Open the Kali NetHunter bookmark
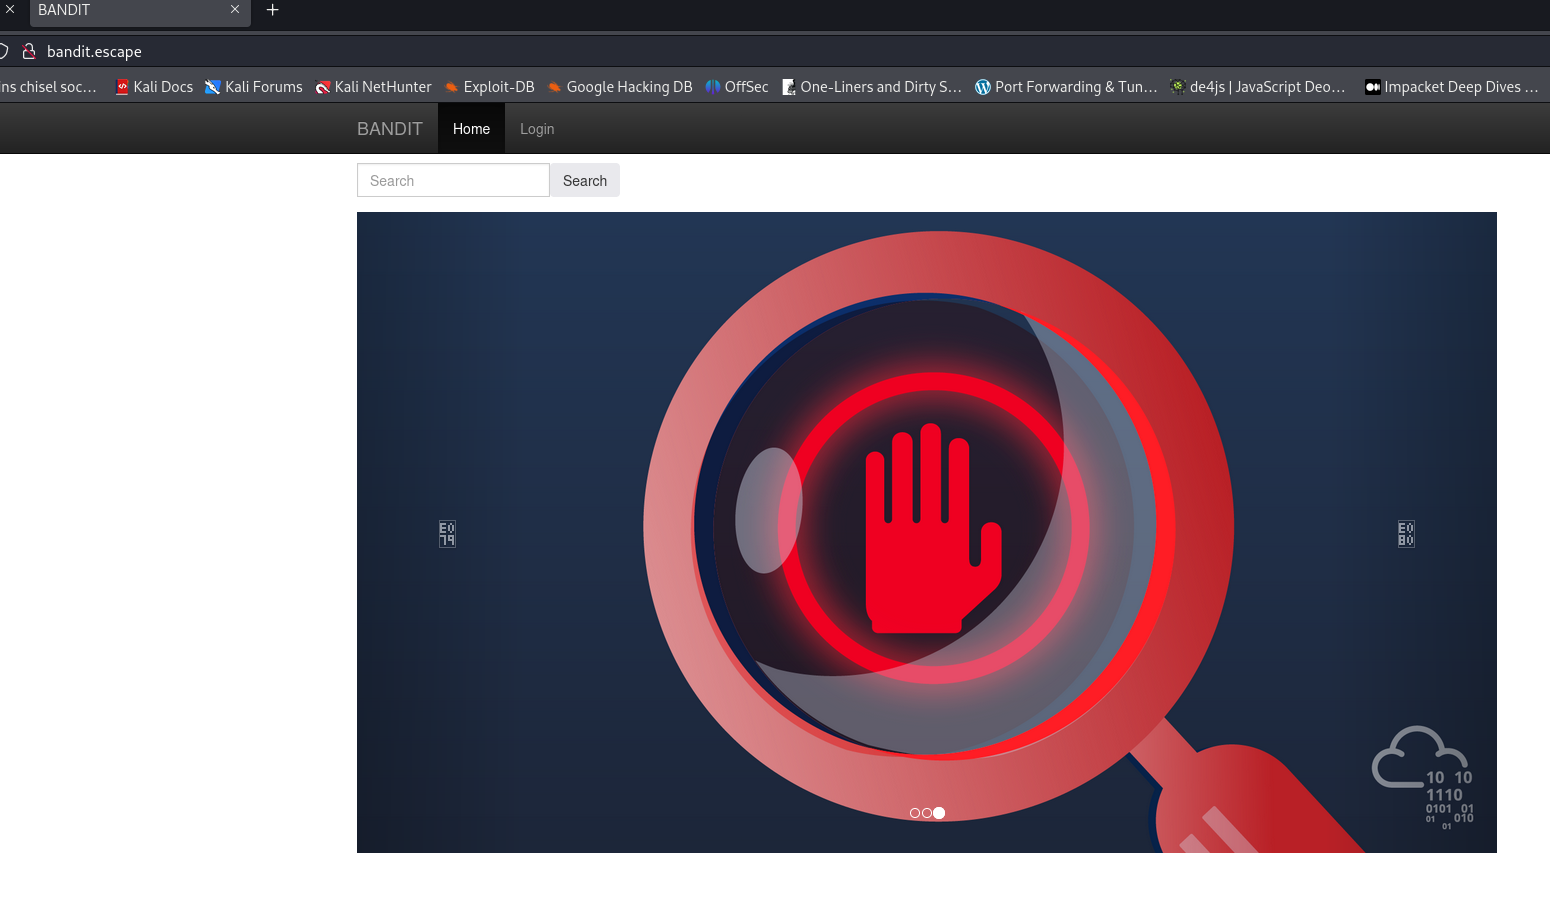1550x900 pixels. [374, 87]
